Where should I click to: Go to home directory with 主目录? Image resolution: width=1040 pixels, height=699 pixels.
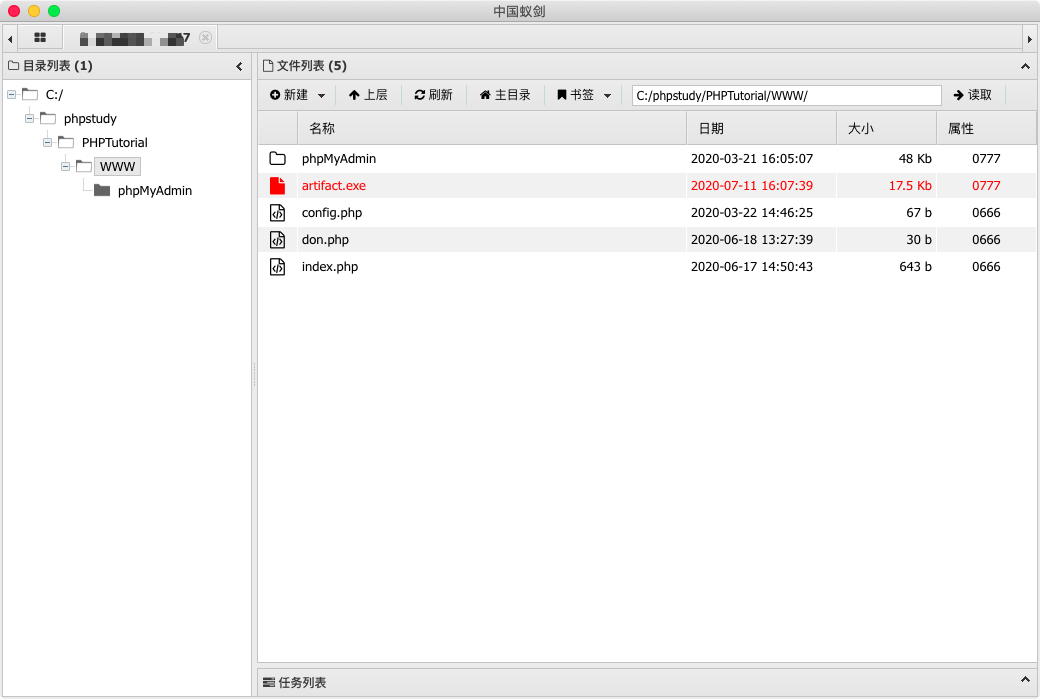coord(505,95)
